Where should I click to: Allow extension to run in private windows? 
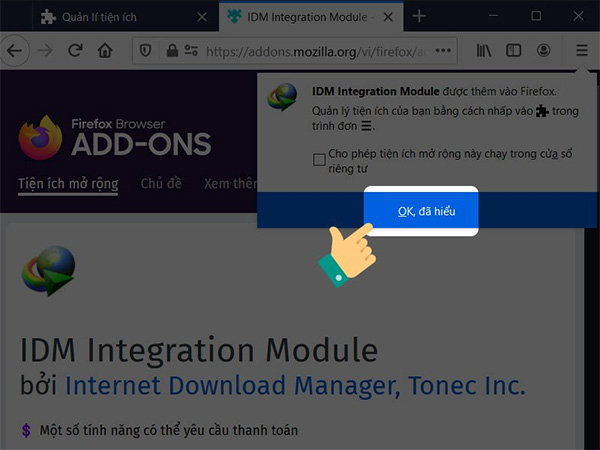[x=319, y=160]
